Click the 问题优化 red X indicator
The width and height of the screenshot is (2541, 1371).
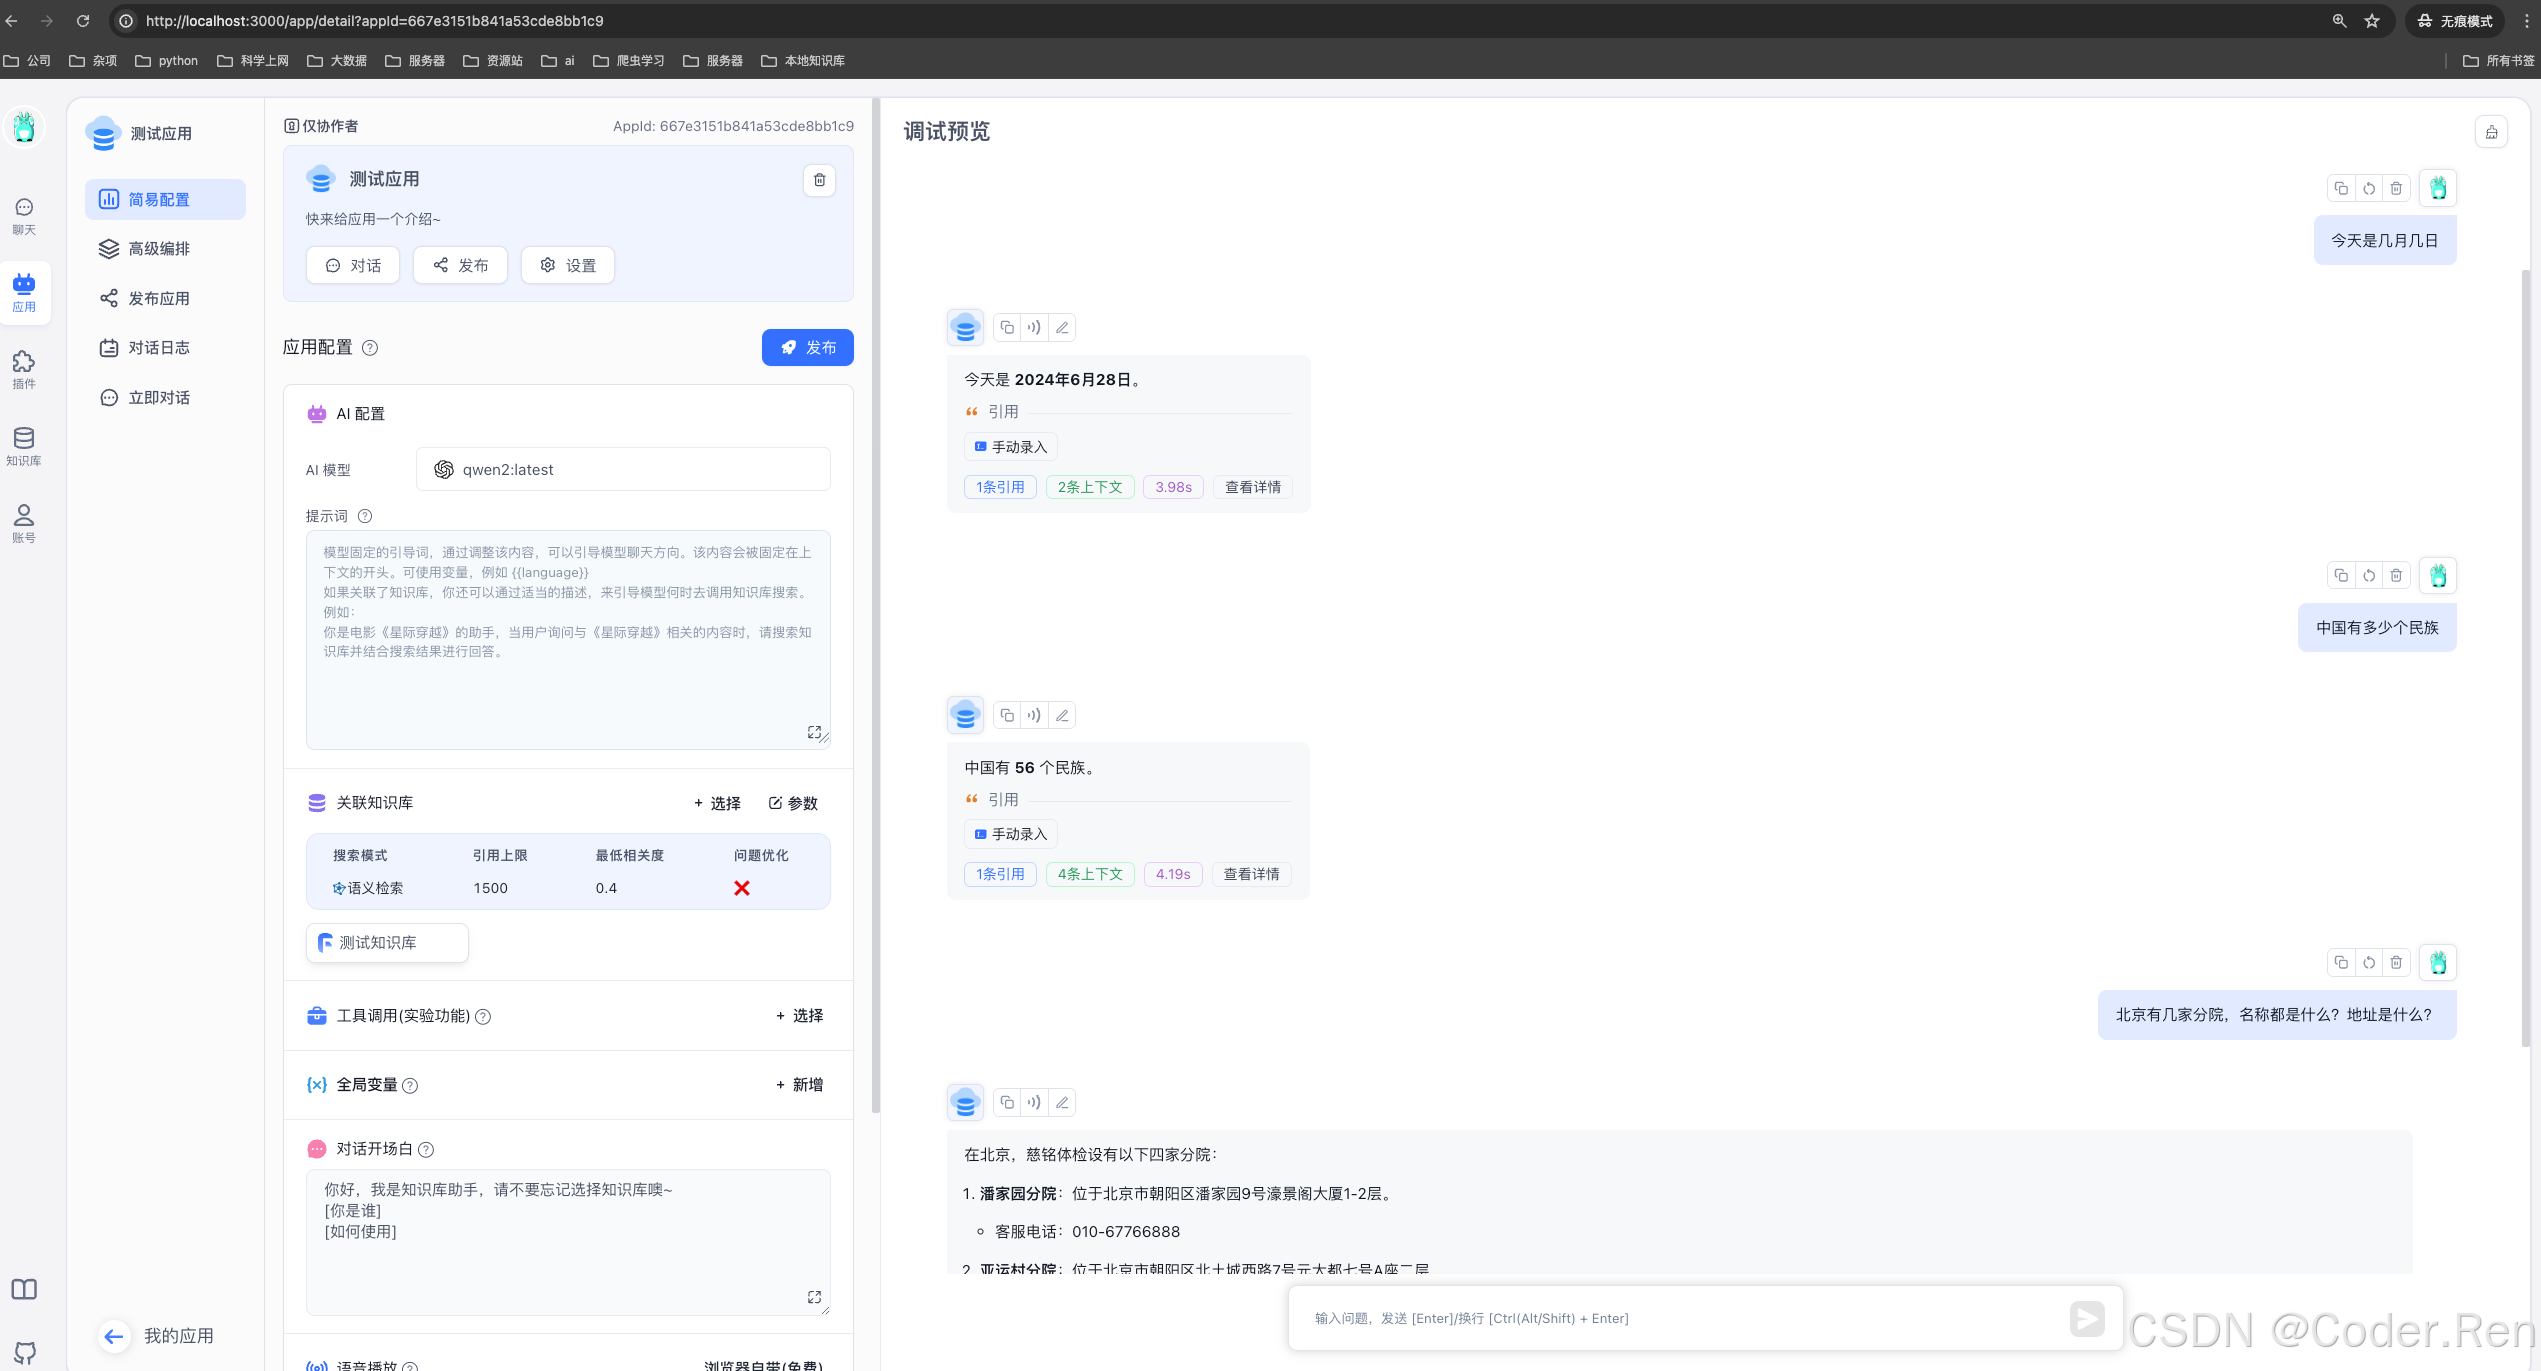click(741, 888)
